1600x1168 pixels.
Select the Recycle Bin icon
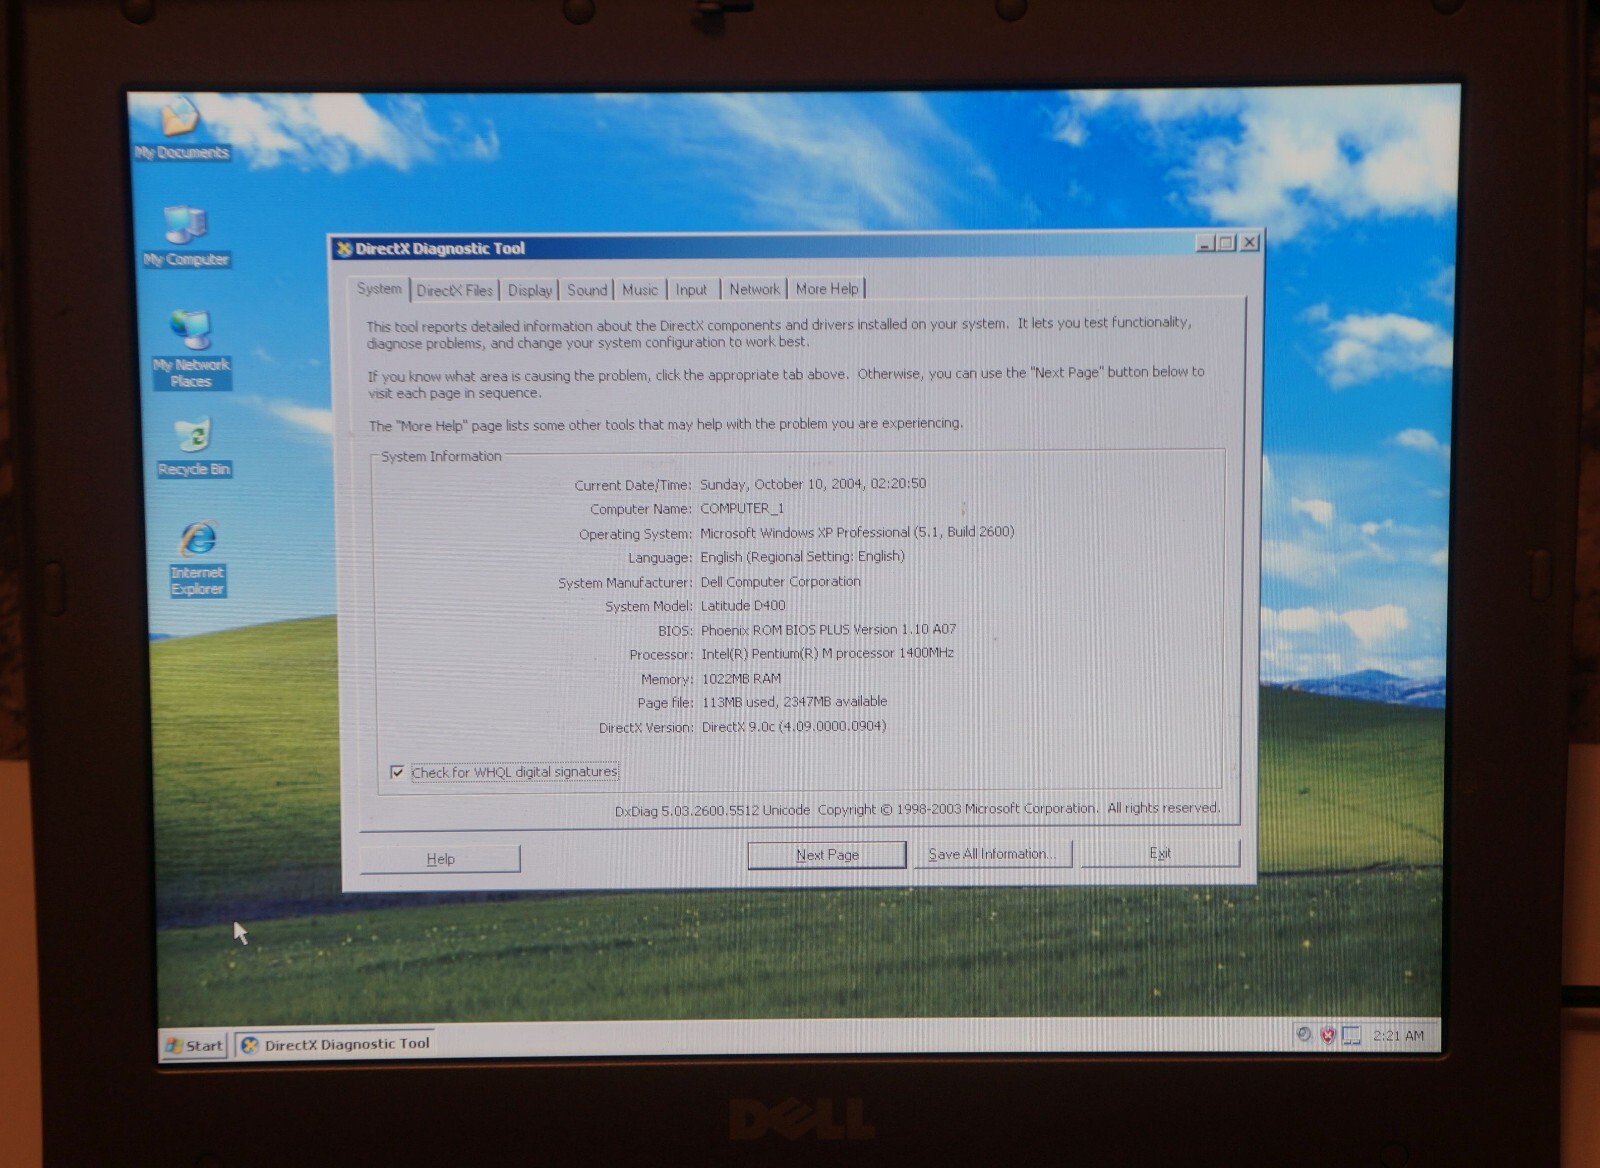pyautogui.click(x=194, y=447)
